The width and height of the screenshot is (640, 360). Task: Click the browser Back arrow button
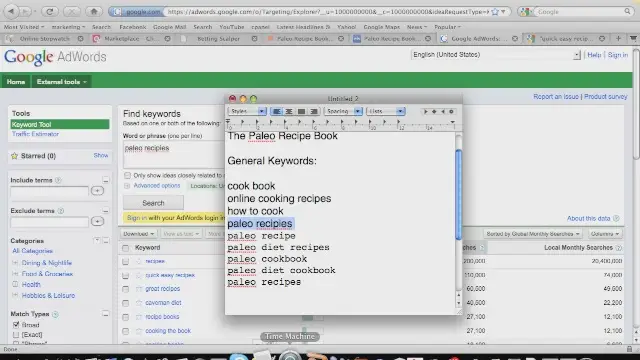pyautogui.click(x=11, y=11)
